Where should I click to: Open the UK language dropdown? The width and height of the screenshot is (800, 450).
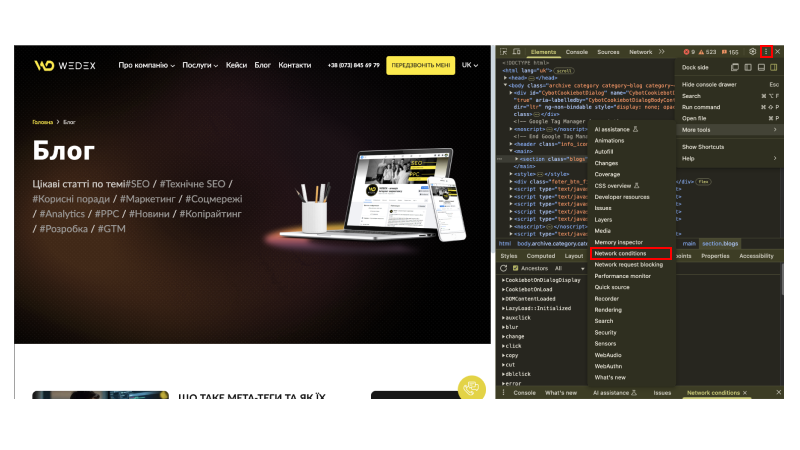pos(469,65)
